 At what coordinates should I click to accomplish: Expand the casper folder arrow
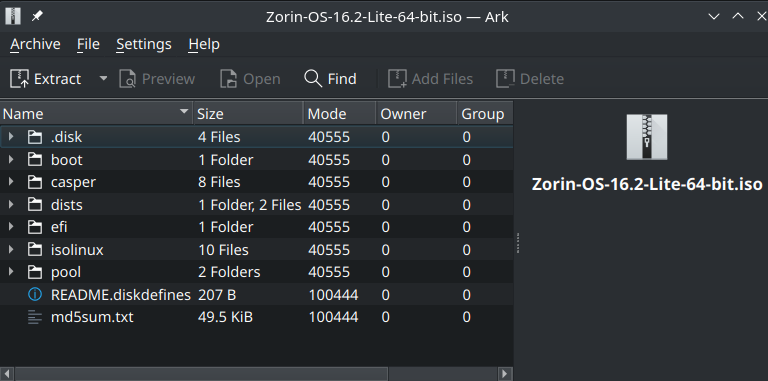point(11,182)
